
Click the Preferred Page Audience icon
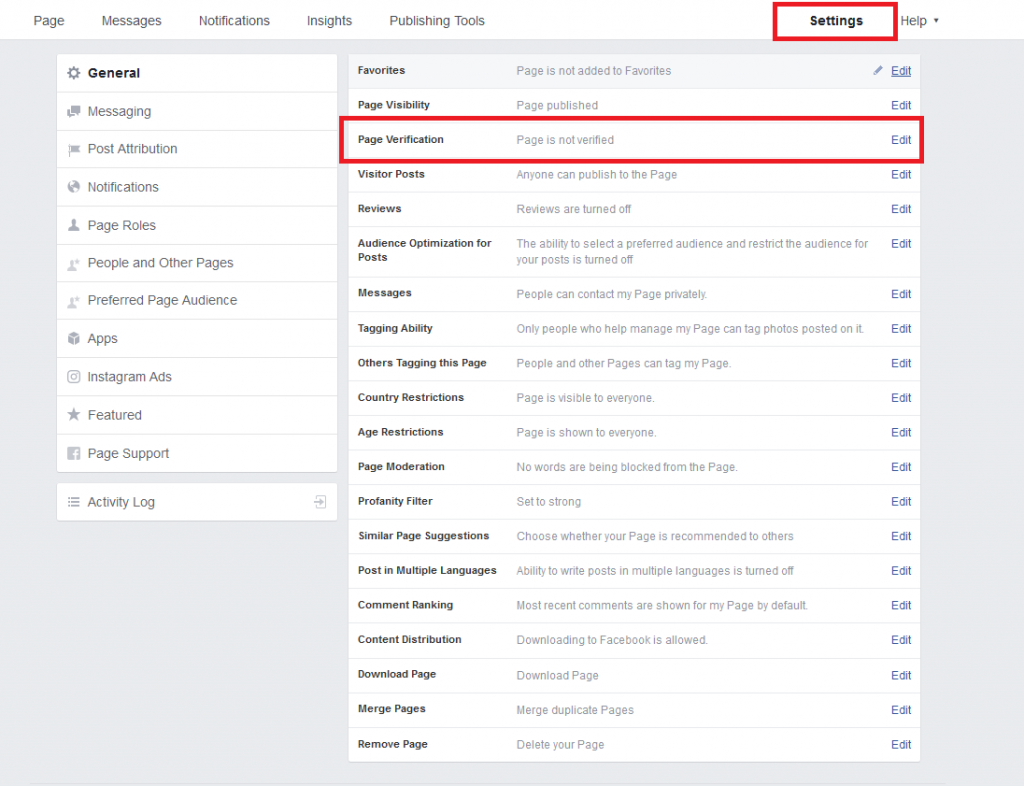(x=74, y=301)
